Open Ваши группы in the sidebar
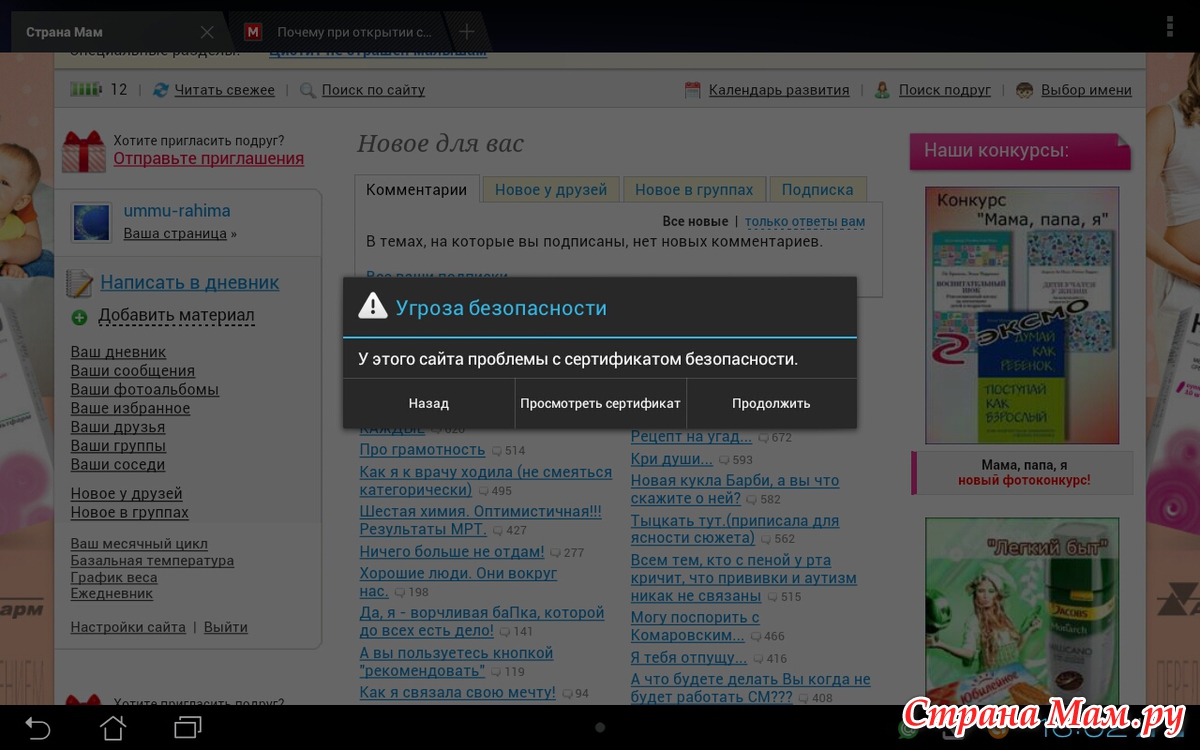 pyautogui.click(x=118, y=446)
